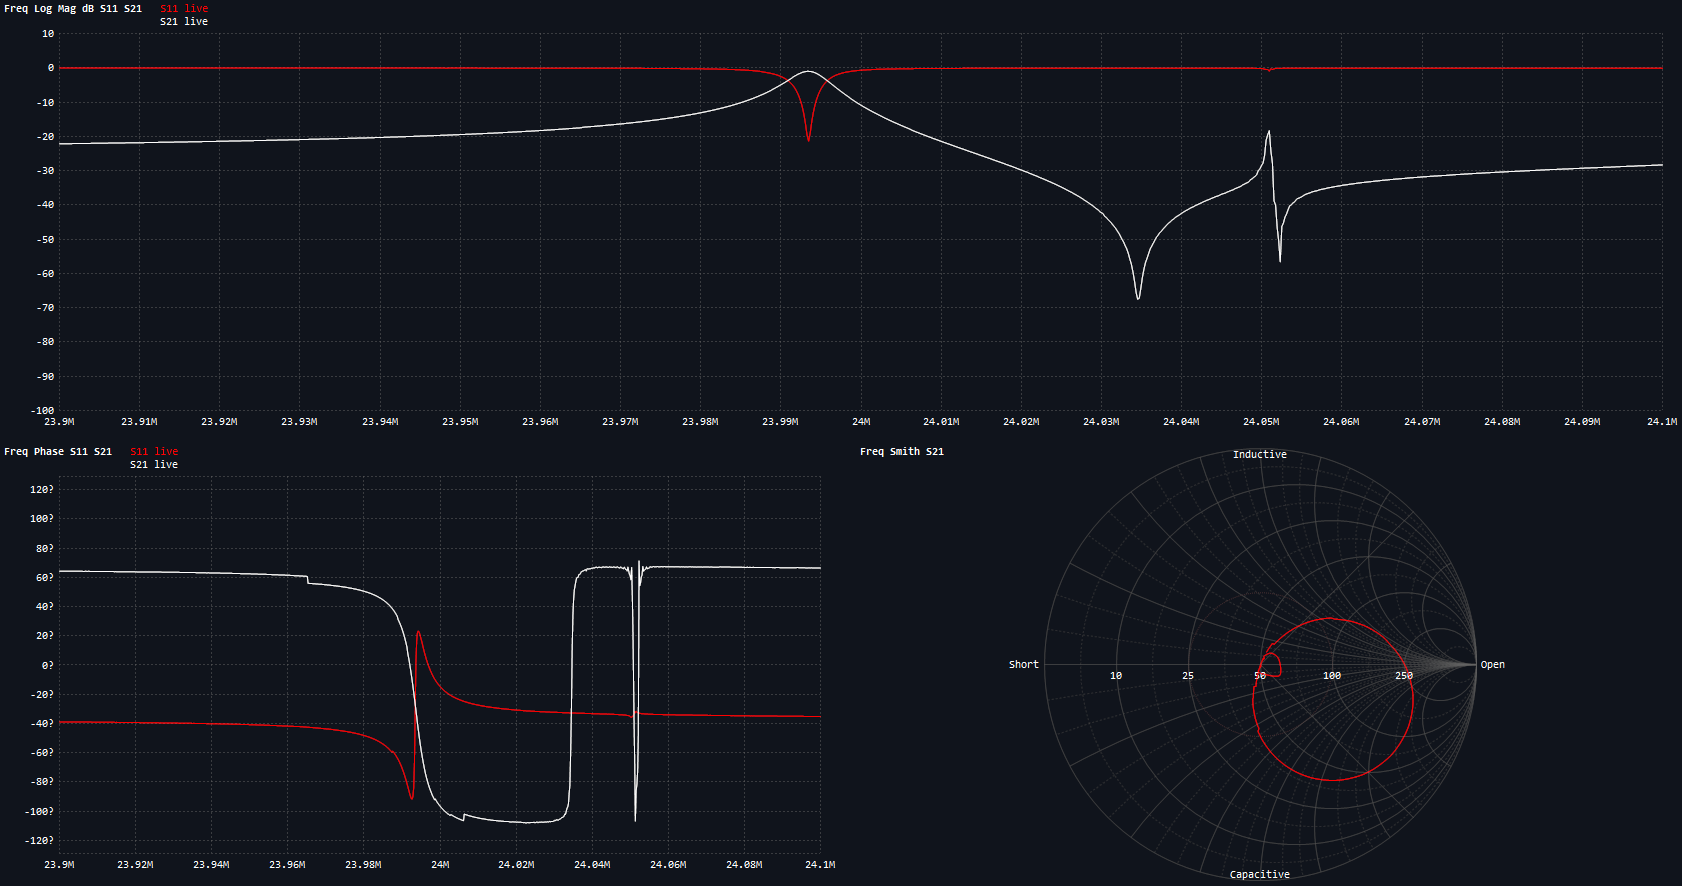Click the "23.97M" frequency label
Image resolution: width=1682 pixels, height=886 pixels.
pyautogui.click(x=620, y=421)
